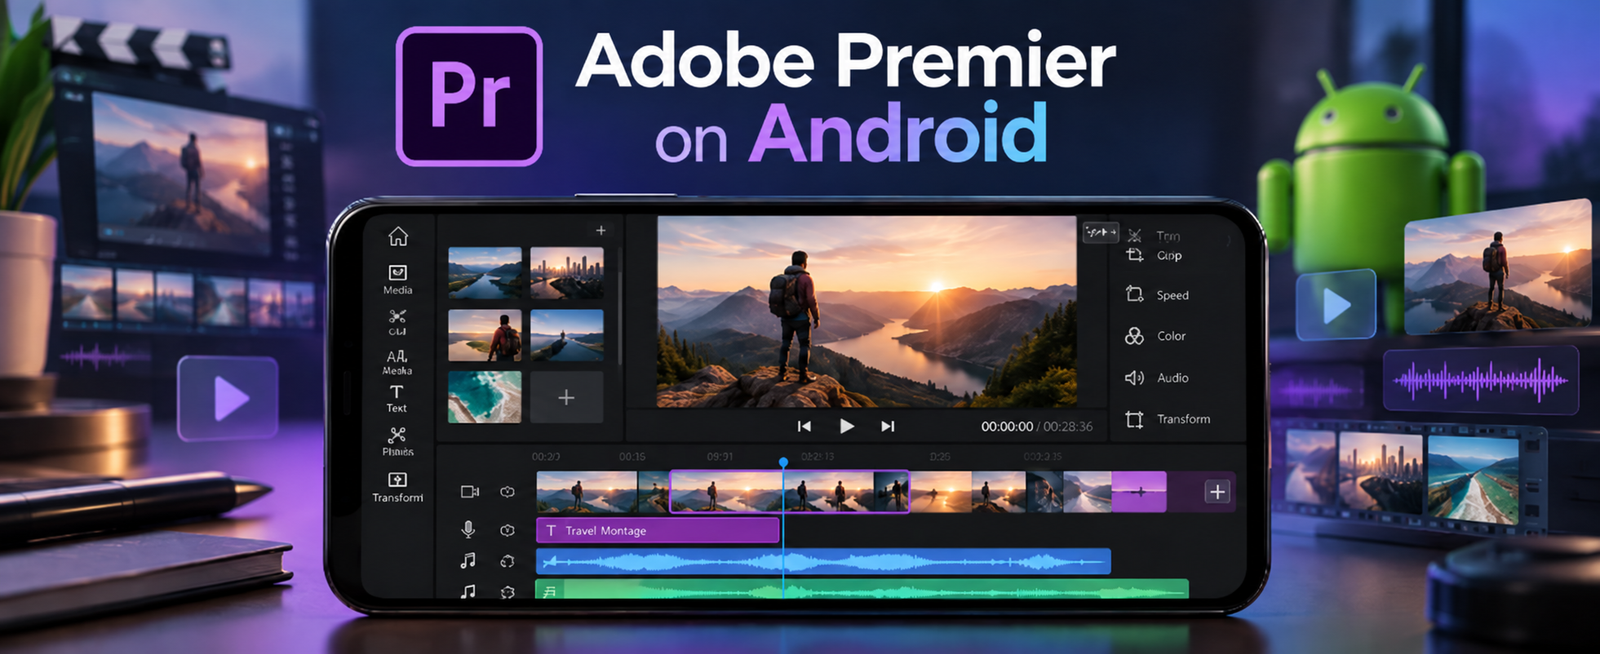The width and height of the screenshot is (1600, 654).
Task: Click the empty add-media tile
Action: 567,397
